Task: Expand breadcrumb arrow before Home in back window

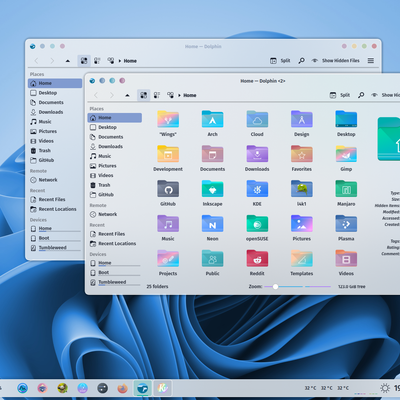Action: (x=120, y=61)
